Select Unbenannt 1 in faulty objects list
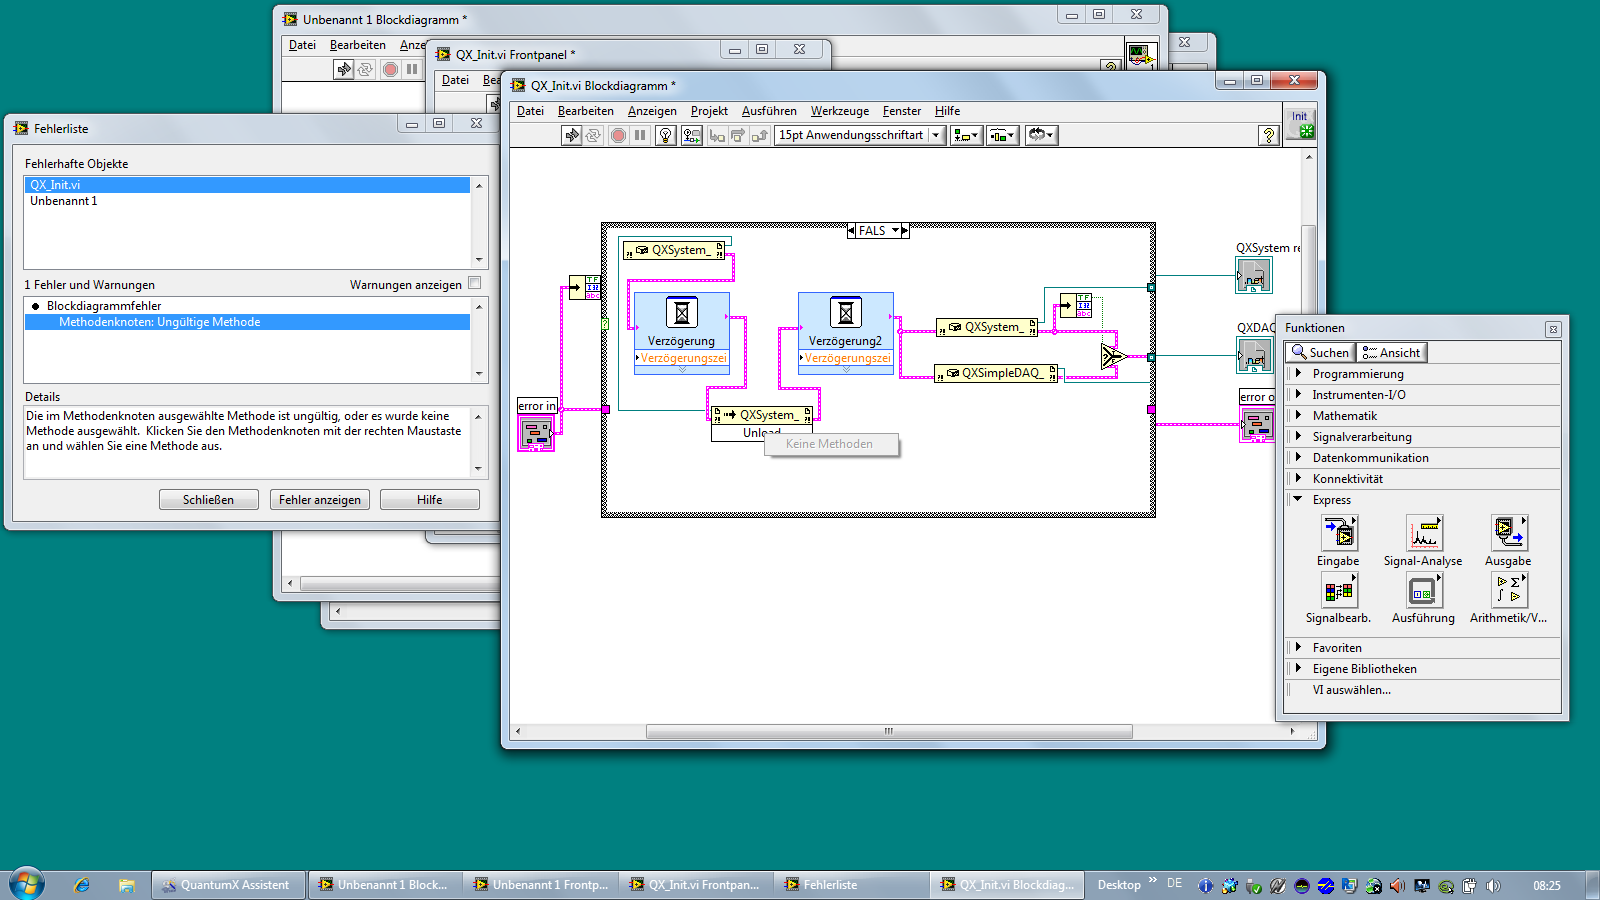Image resolution: width=1600 pixels, height=900 pixels. click(x=64, y=201)
